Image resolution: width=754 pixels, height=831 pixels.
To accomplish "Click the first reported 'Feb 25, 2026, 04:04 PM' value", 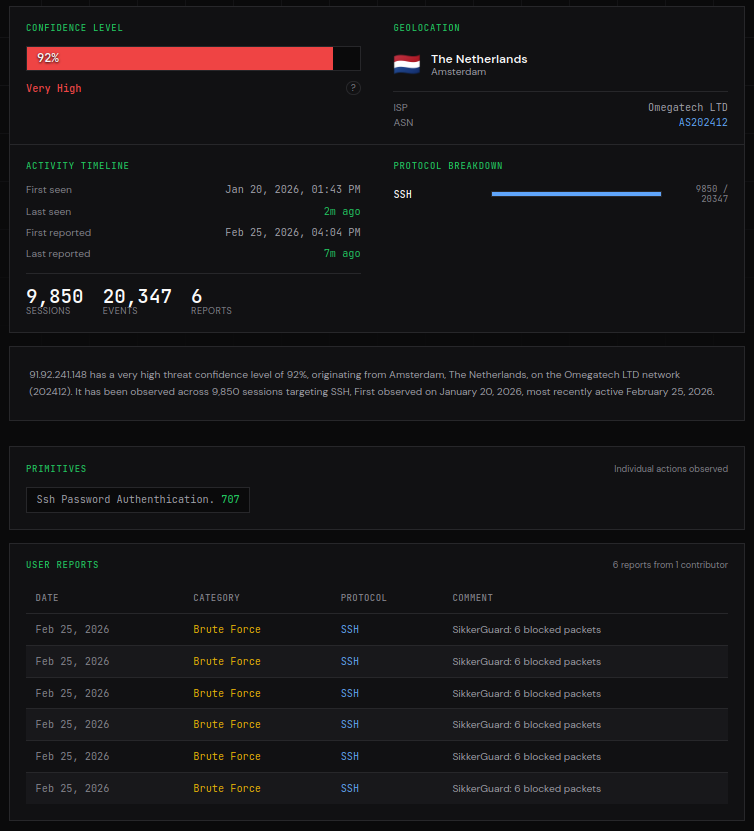I will click(293, 233).
